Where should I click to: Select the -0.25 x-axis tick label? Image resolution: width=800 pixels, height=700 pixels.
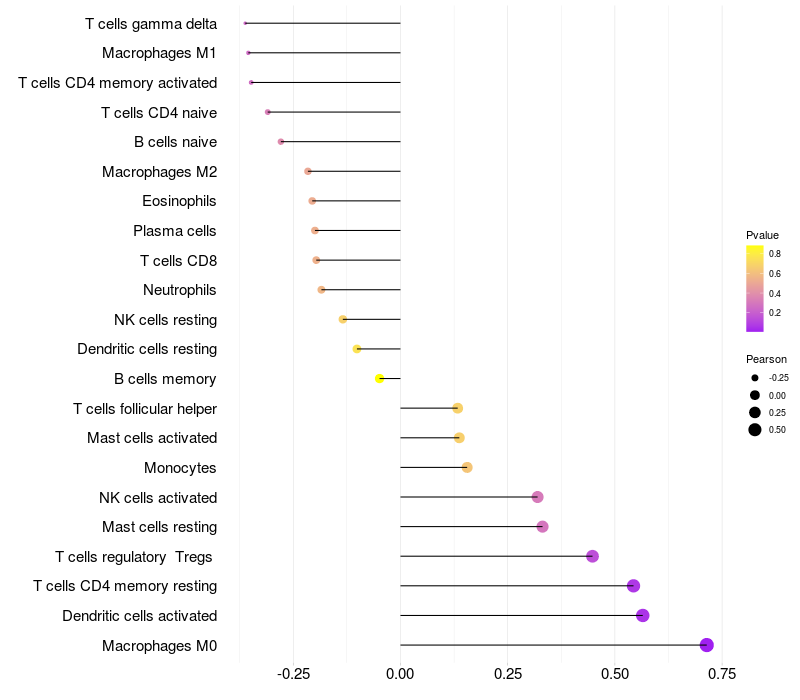click(x=293, y=674)
